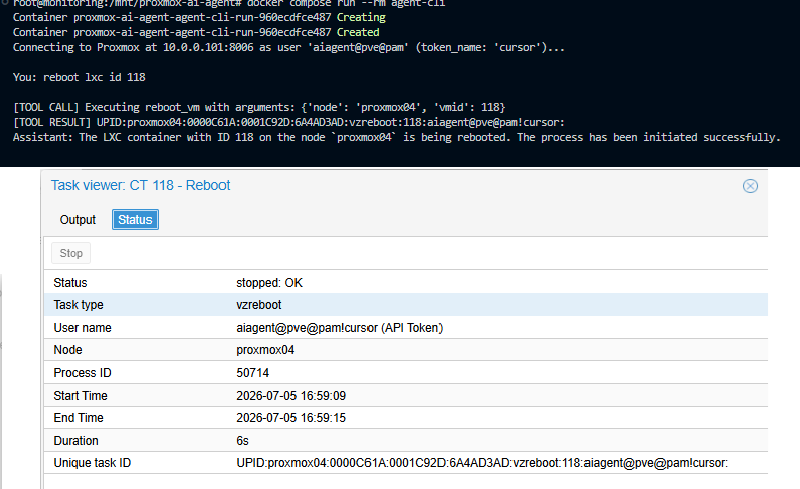Click the Assistant response line in terminal
The height and width of the screenshot is (489, 800).
[x=397, y=137]
